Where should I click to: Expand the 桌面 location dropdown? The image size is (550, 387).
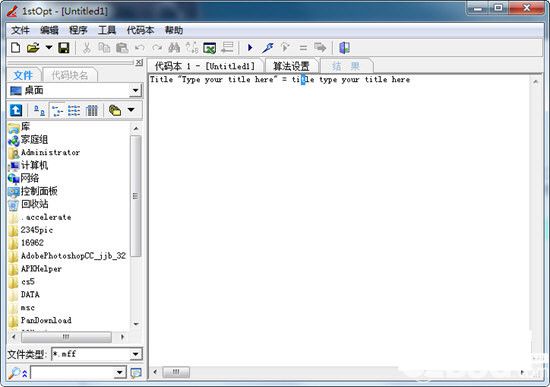pyautogui.click(x=135, y=91)
